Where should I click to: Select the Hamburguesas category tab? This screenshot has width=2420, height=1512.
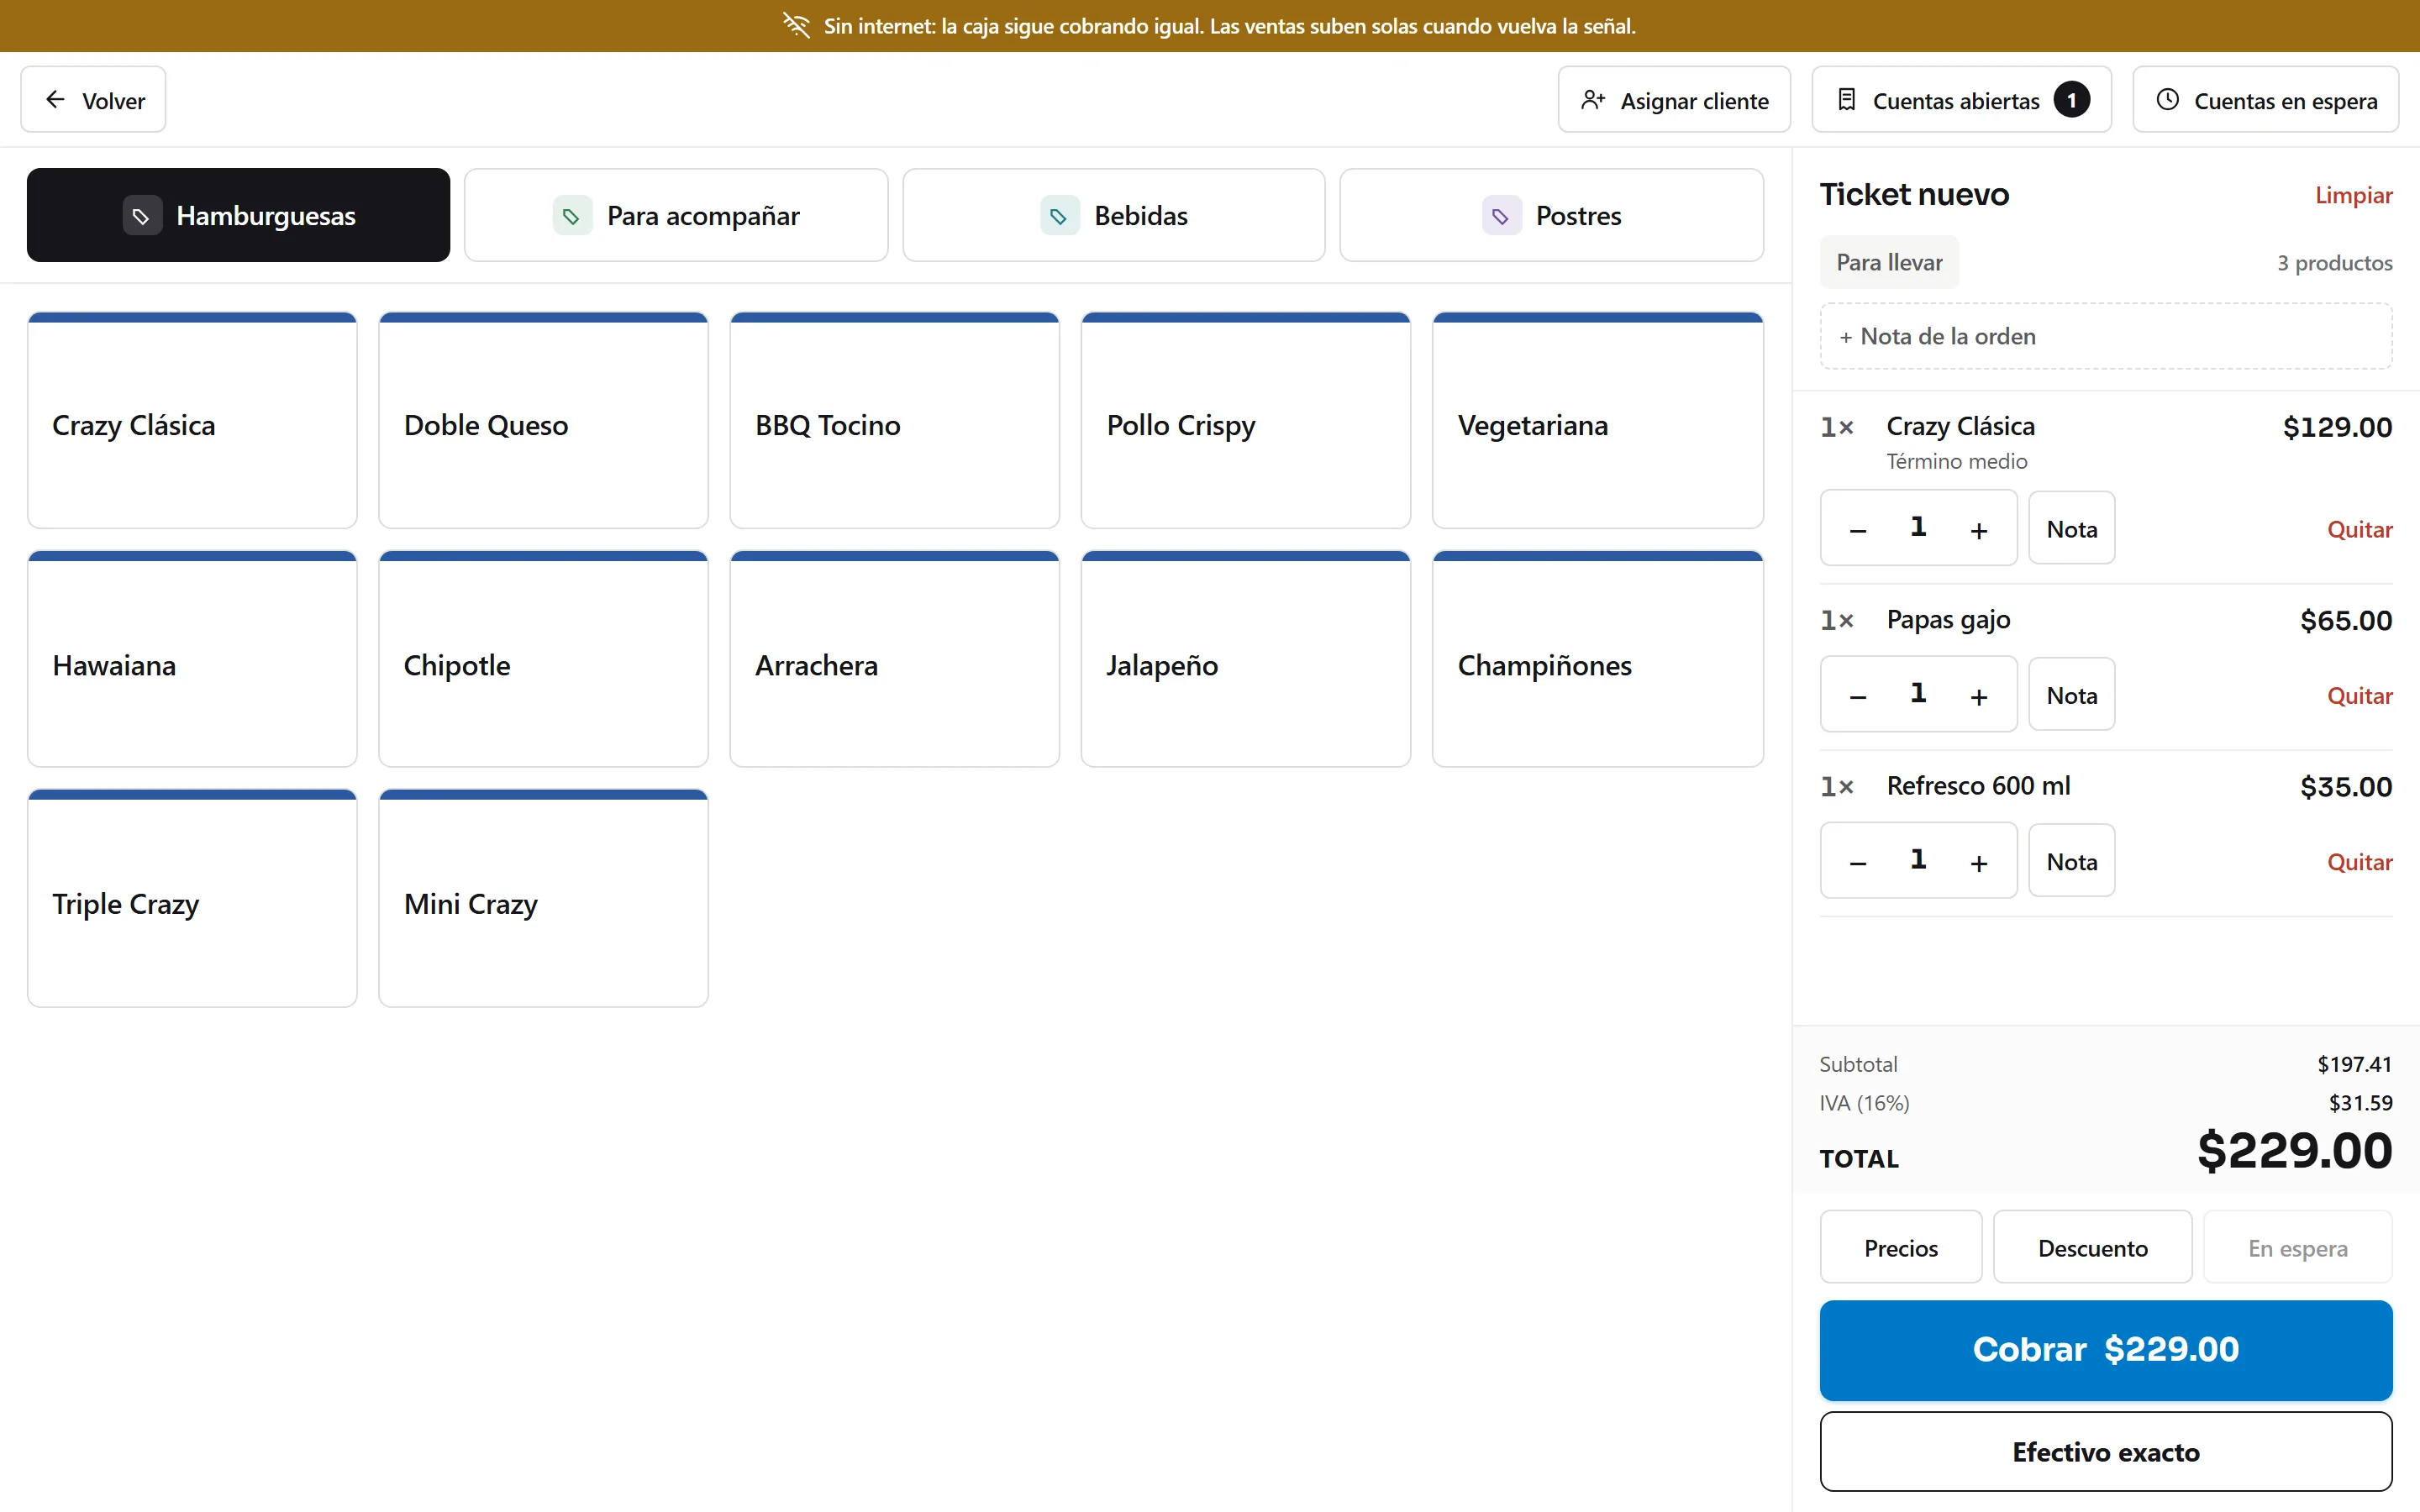click(238, 215)
